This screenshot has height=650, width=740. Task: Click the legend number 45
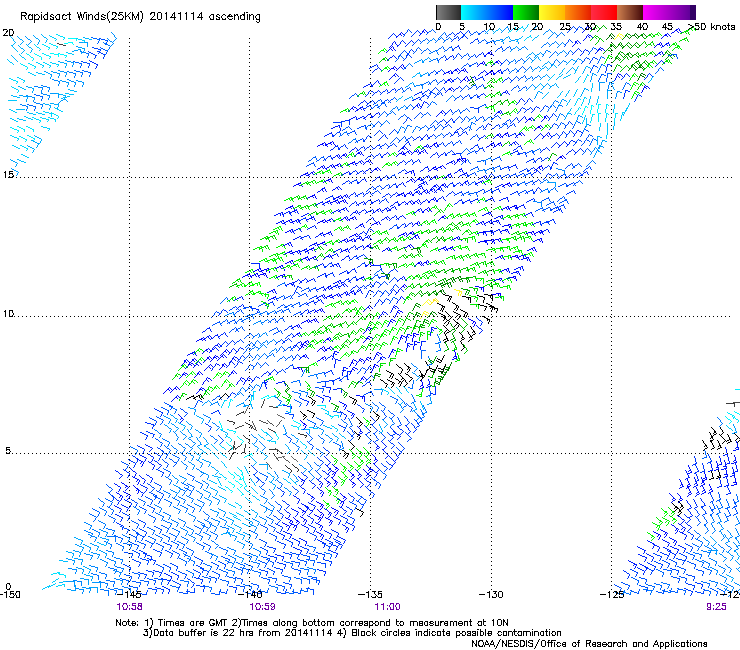667,27
